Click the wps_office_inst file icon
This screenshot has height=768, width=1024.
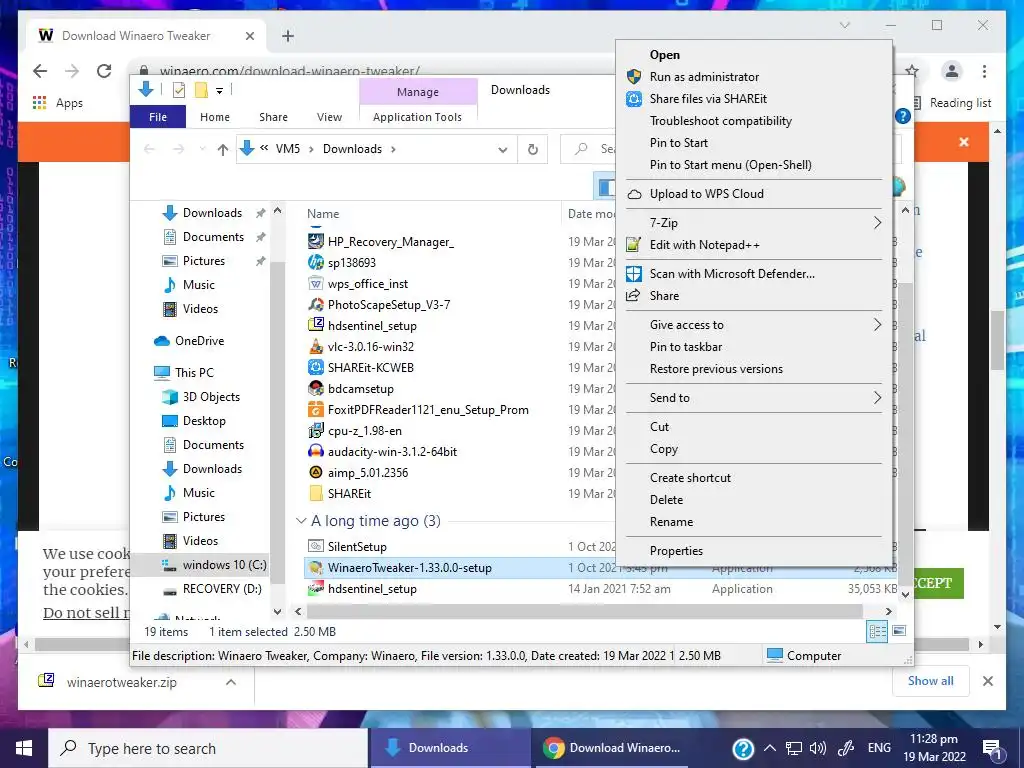coord(316,284)
